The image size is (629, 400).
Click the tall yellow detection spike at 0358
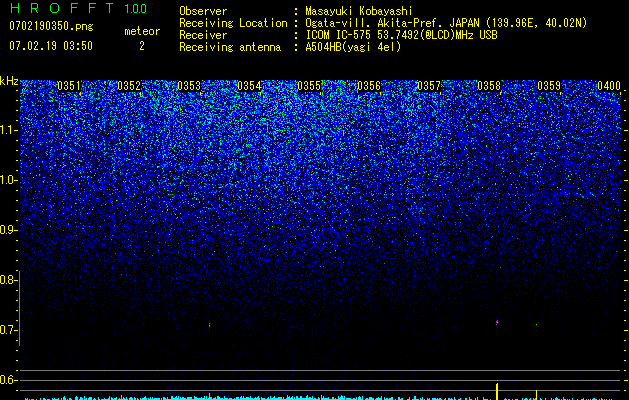pyautogui.click(x=497, y=391)
